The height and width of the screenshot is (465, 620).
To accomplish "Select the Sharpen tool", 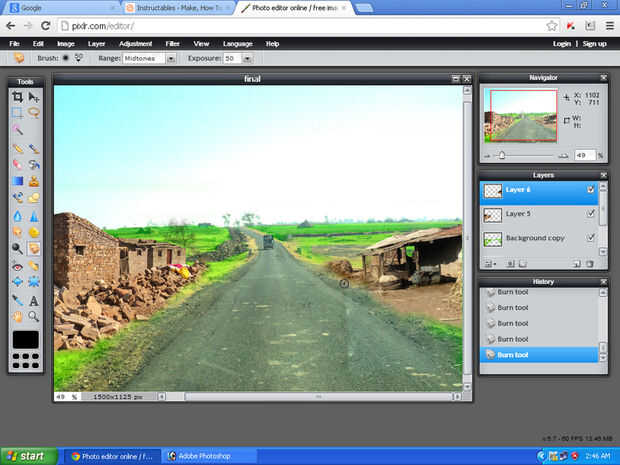I will pyautogui.click(x=34, y=216).
